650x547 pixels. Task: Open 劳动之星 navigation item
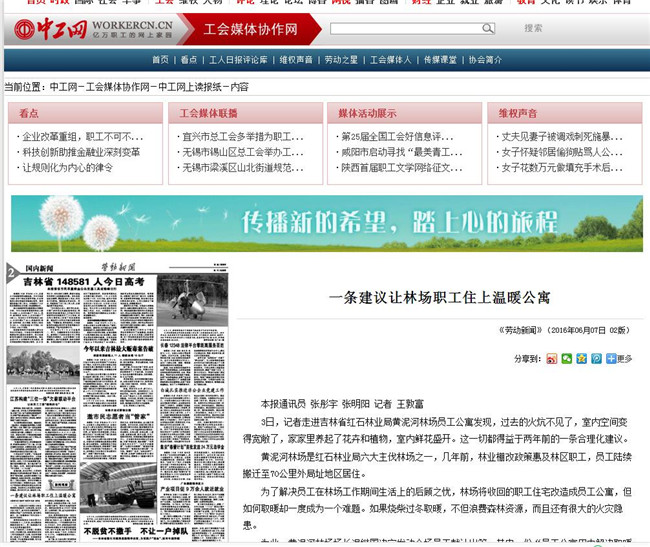click(341, 60)
